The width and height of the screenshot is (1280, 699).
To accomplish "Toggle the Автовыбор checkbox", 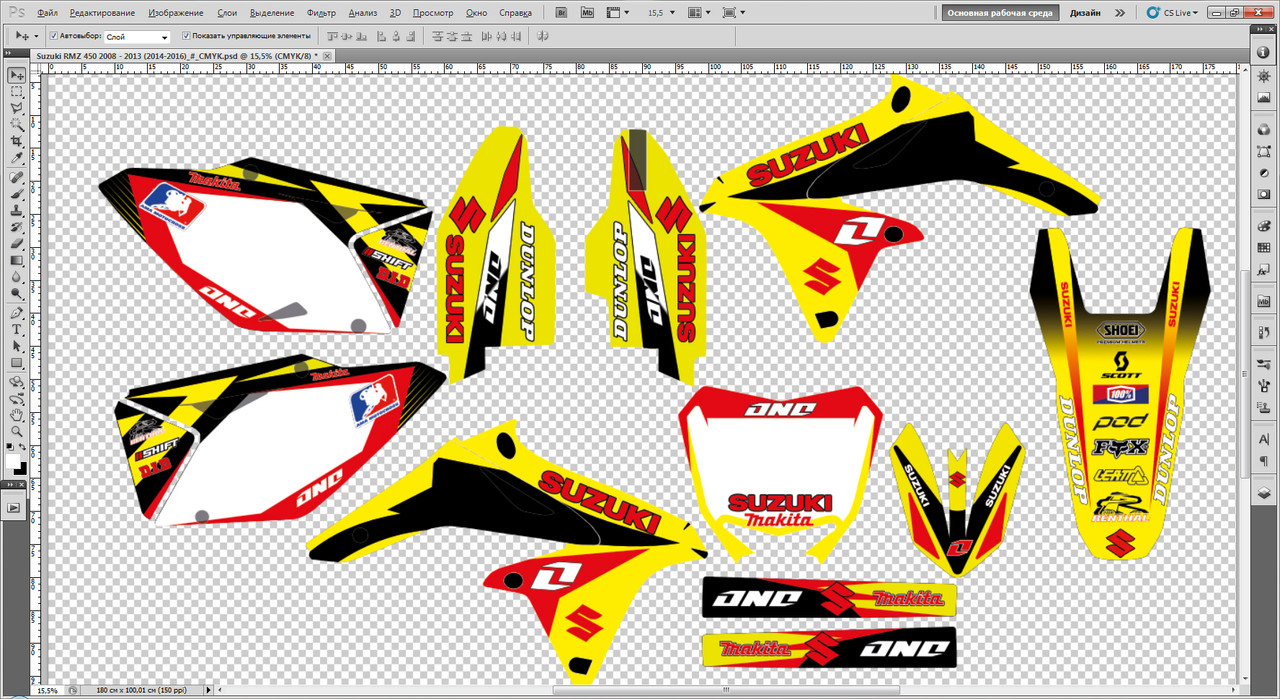I will click(x=53, y=35).
